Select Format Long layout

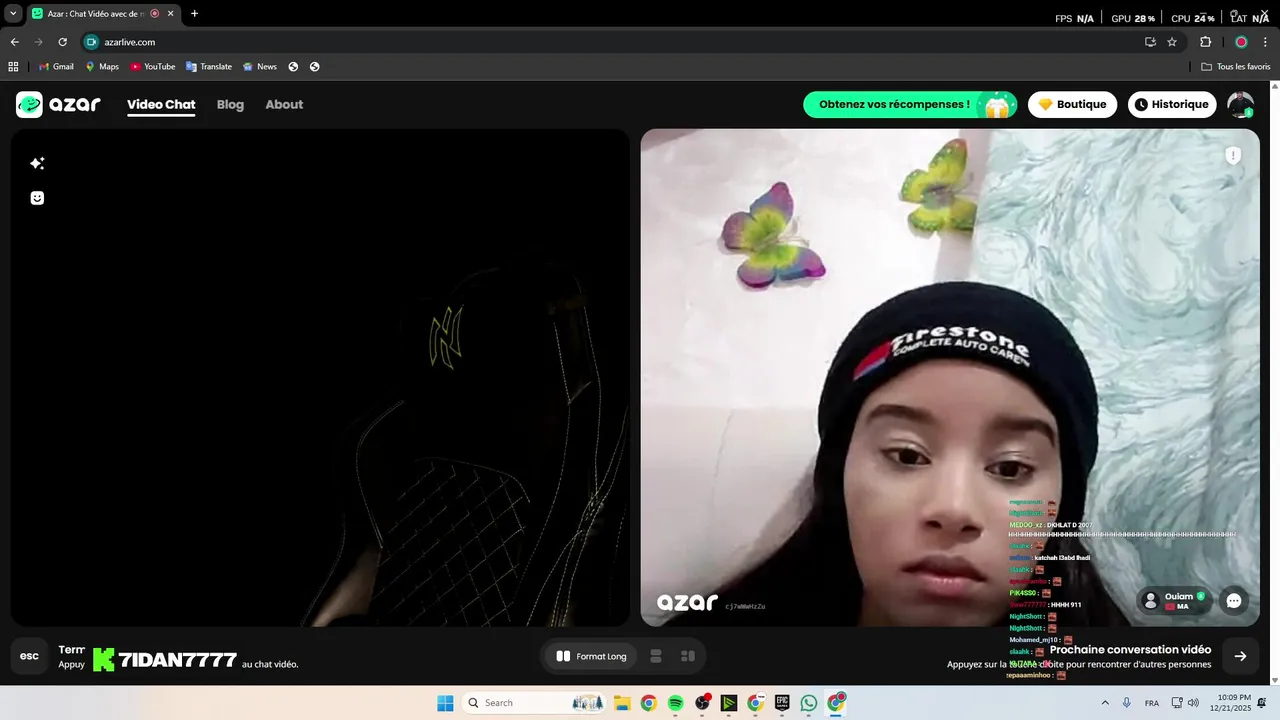click(592, 656)
